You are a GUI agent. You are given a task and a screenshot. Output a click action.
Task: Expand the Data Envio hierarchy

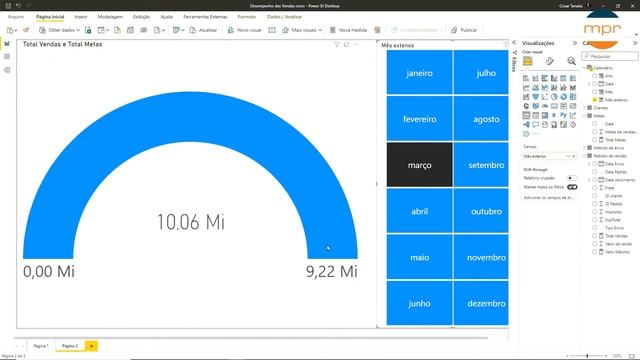(x=589, y=164)
